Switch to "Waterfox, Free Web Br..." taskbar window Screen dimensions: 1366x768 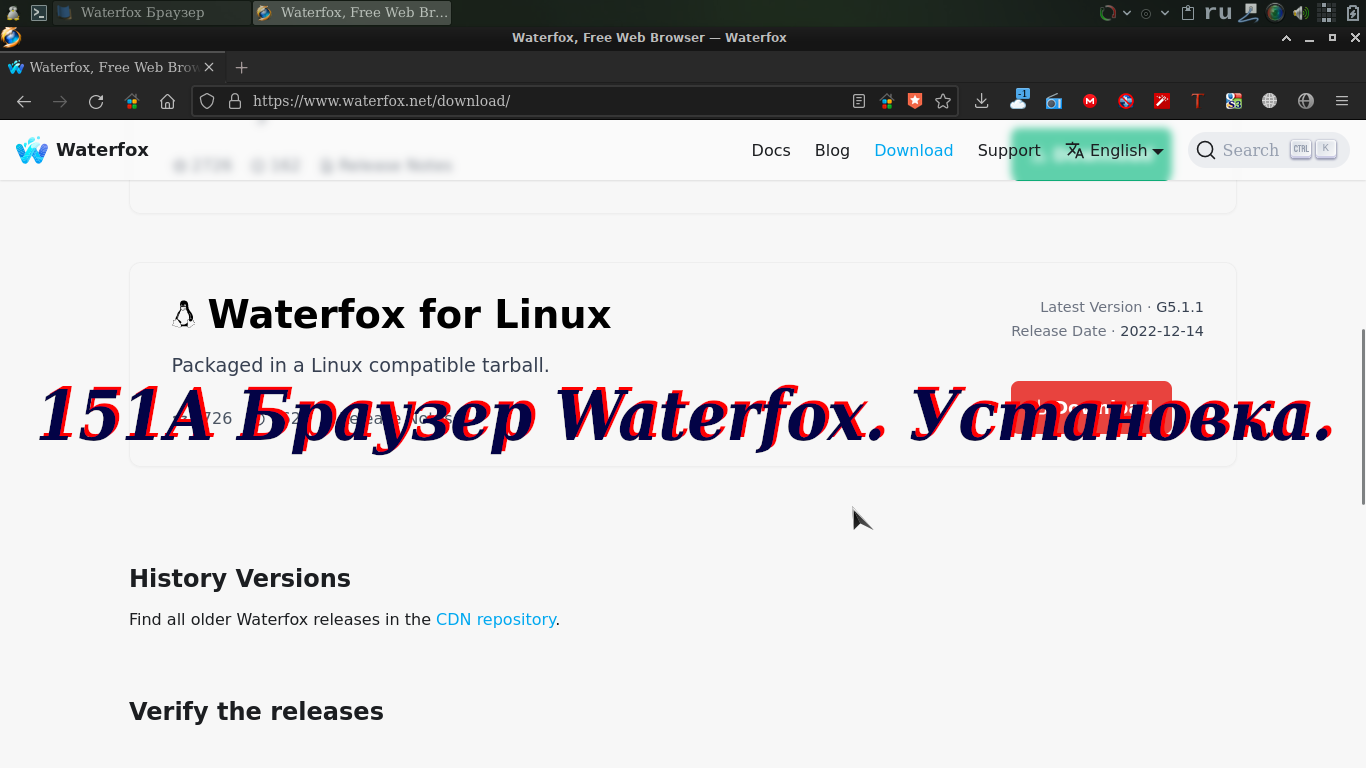[x=352, y=13]
